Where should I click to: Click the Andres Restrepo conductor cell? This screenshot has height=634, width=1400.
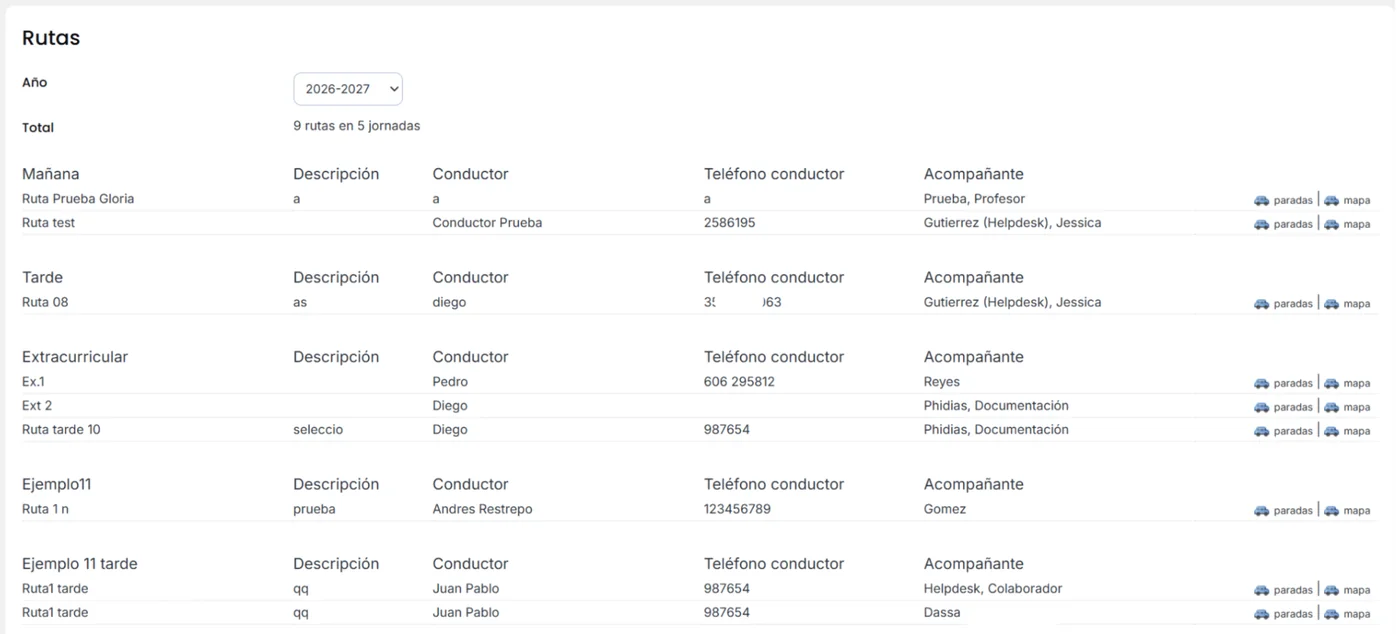(482, 509)
